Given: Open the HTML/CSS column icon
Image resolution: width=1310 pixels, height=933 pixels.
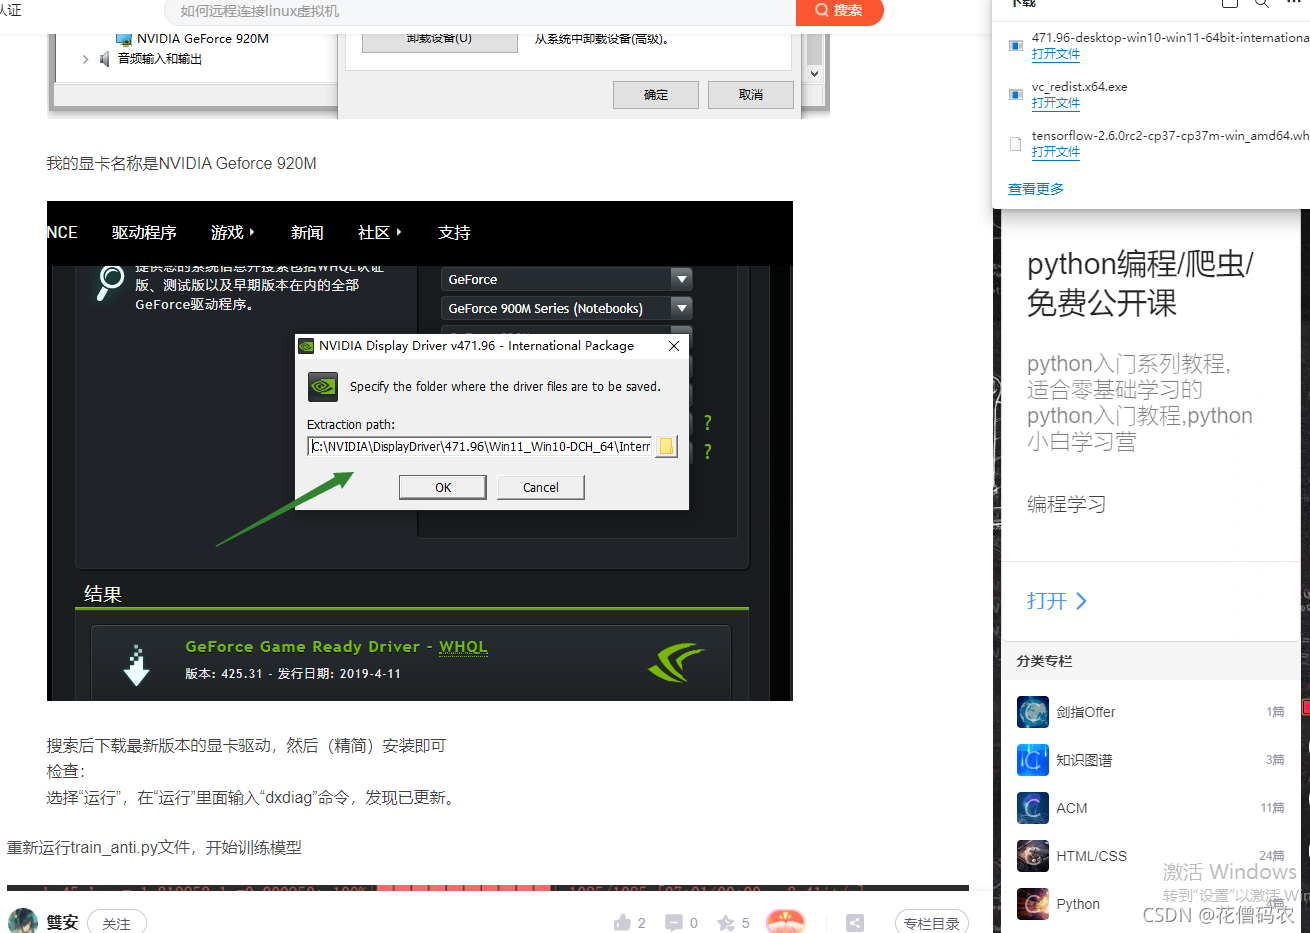Looking at the screenshot, I should pos(1033,856).
